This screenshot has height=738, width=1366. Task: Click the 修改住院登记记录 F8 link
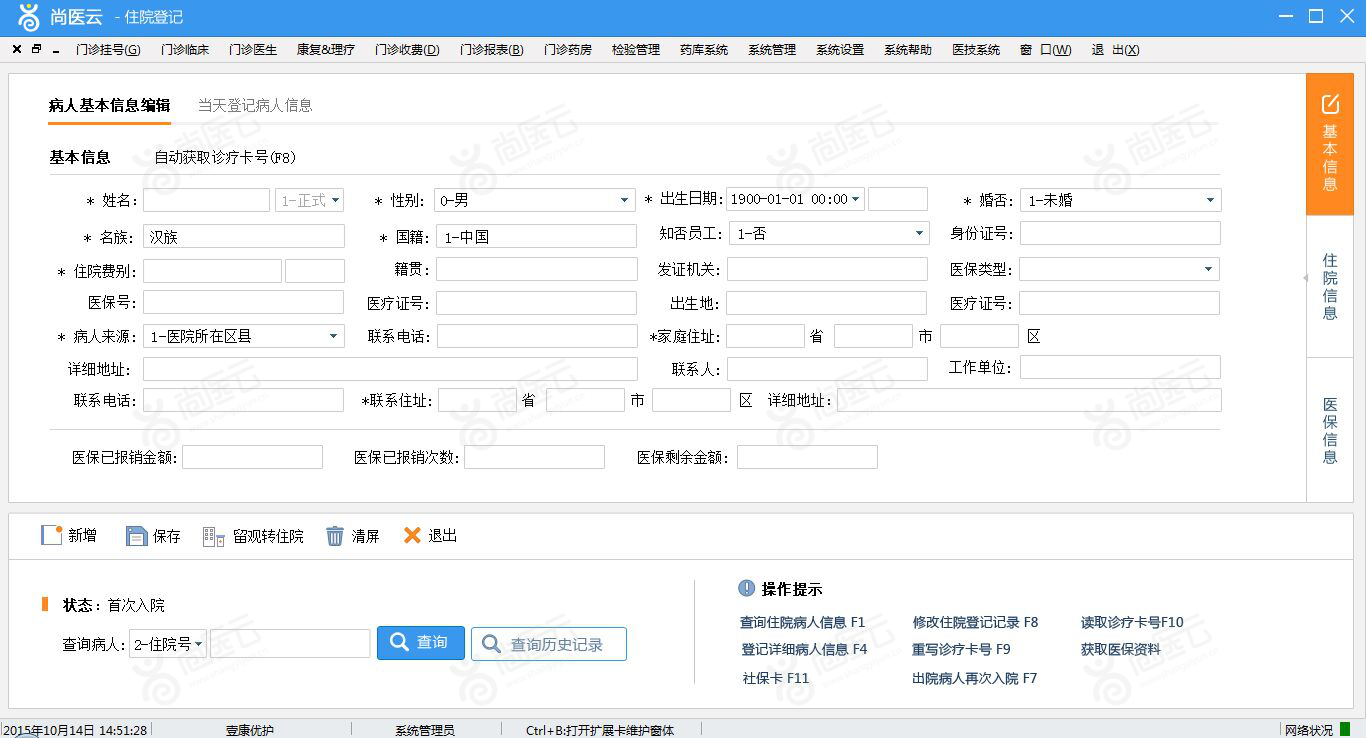pyautogui.click(x=975, y=622)
